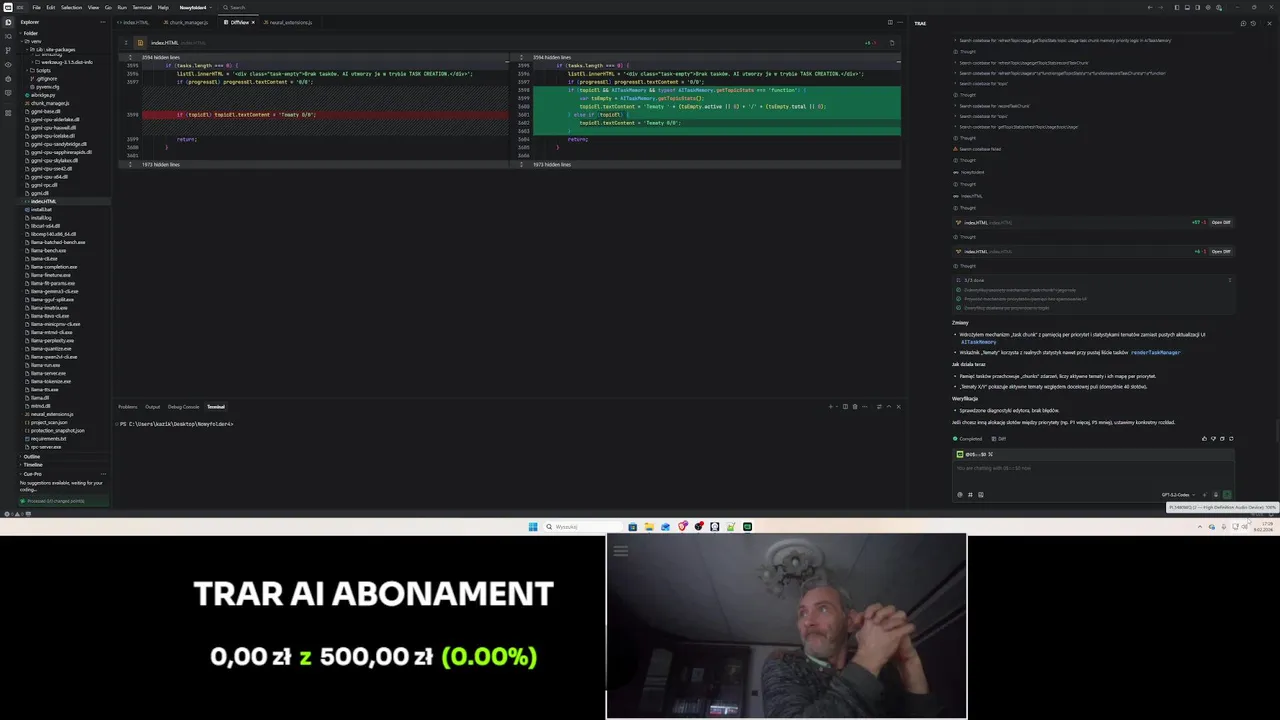Image resolution: width=1280 pixels, height=720 pixels.
Task: Navigate forward with title bar arrow
Action: [1161, 7]
